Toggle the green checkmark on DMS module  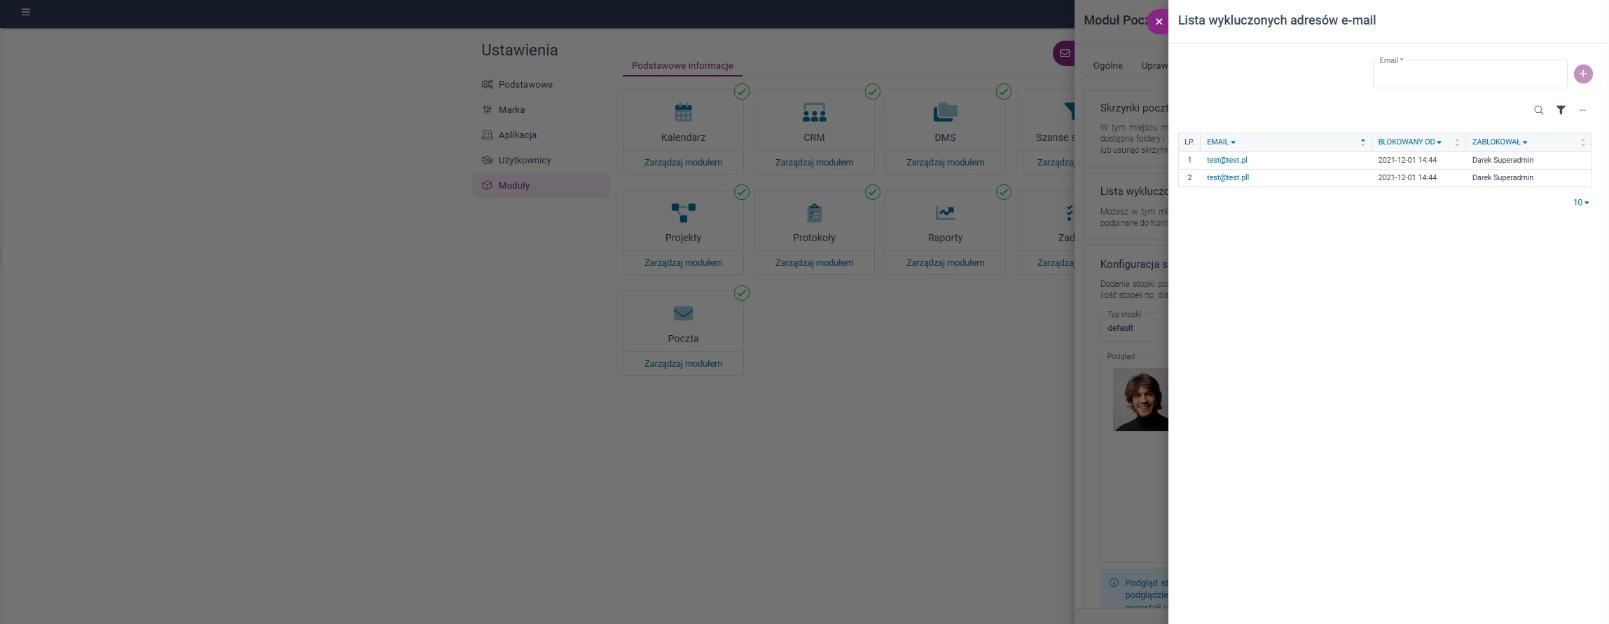click(1003, 91)
